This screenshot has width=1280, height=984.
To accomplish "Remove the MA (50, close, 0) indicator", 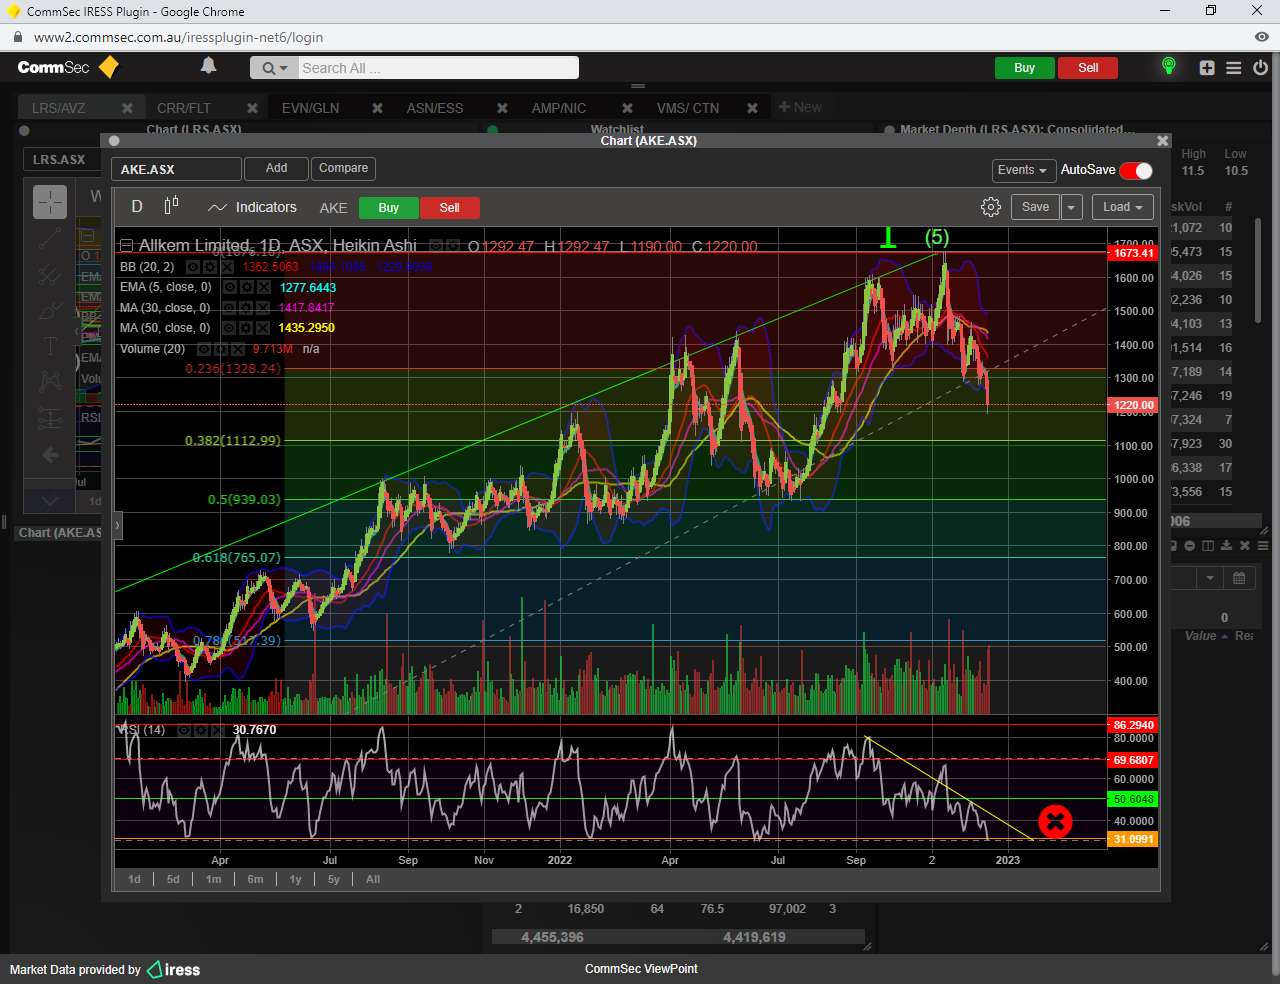I will click(x=263, y=328).
